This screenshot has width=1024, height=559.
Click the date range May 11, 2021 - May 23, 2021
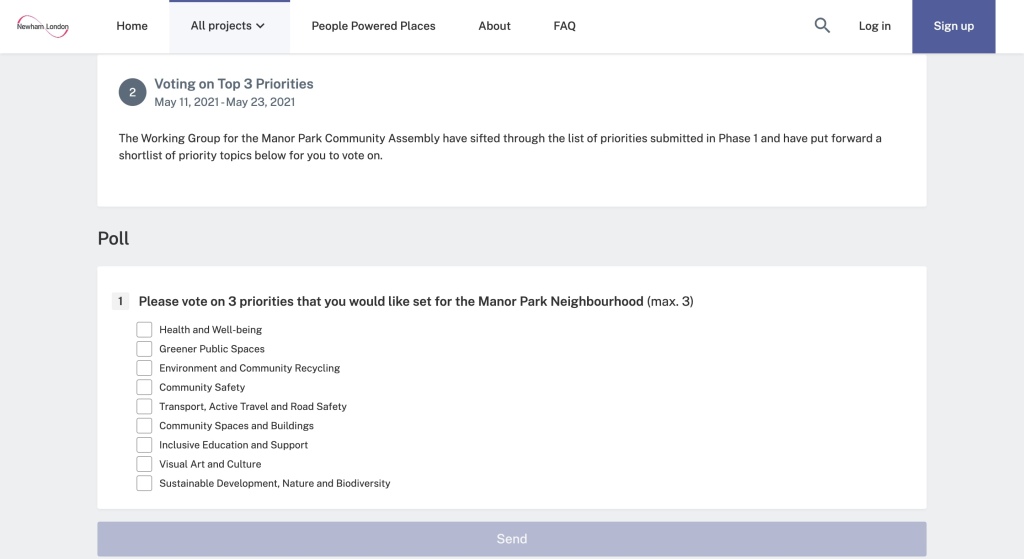point(225,102)
